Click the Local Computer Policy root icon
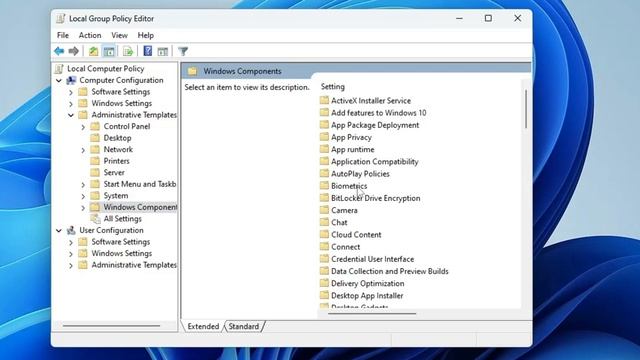The width and height of the screenshot is (640, 360). tap(59, 69)
